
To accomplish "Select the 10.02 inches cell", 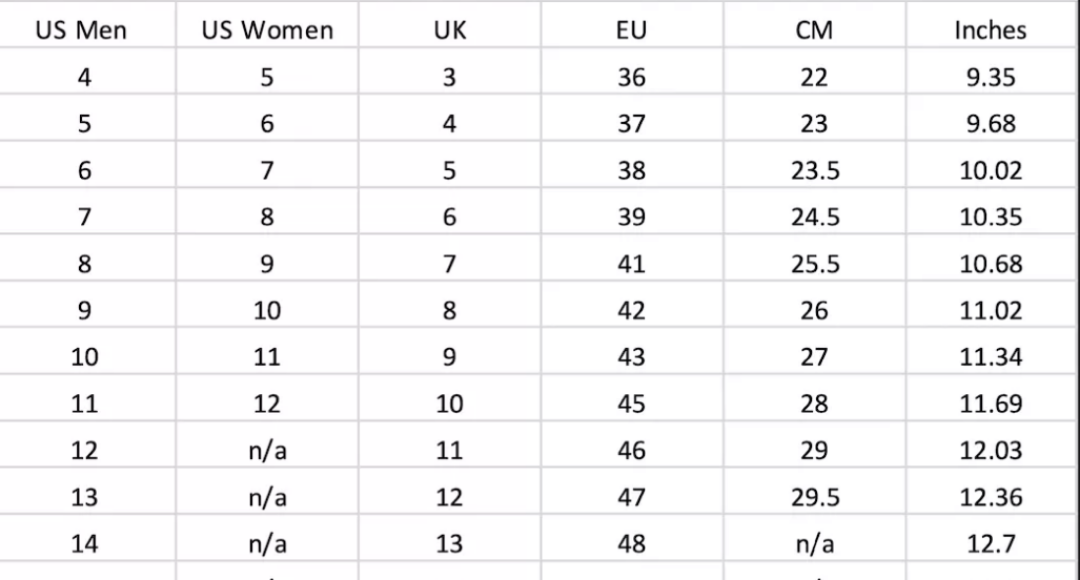I will tap(990, 171).
